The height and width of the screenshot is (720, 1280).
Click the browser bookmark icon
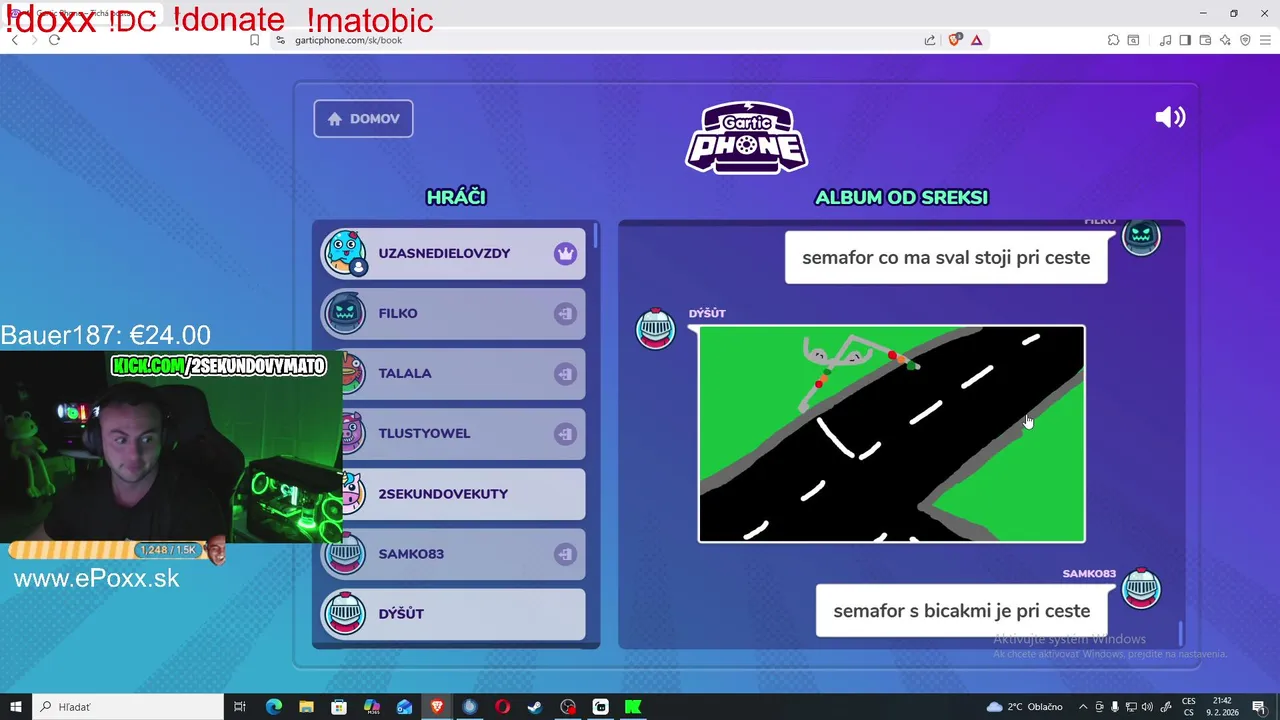(254, 40)
